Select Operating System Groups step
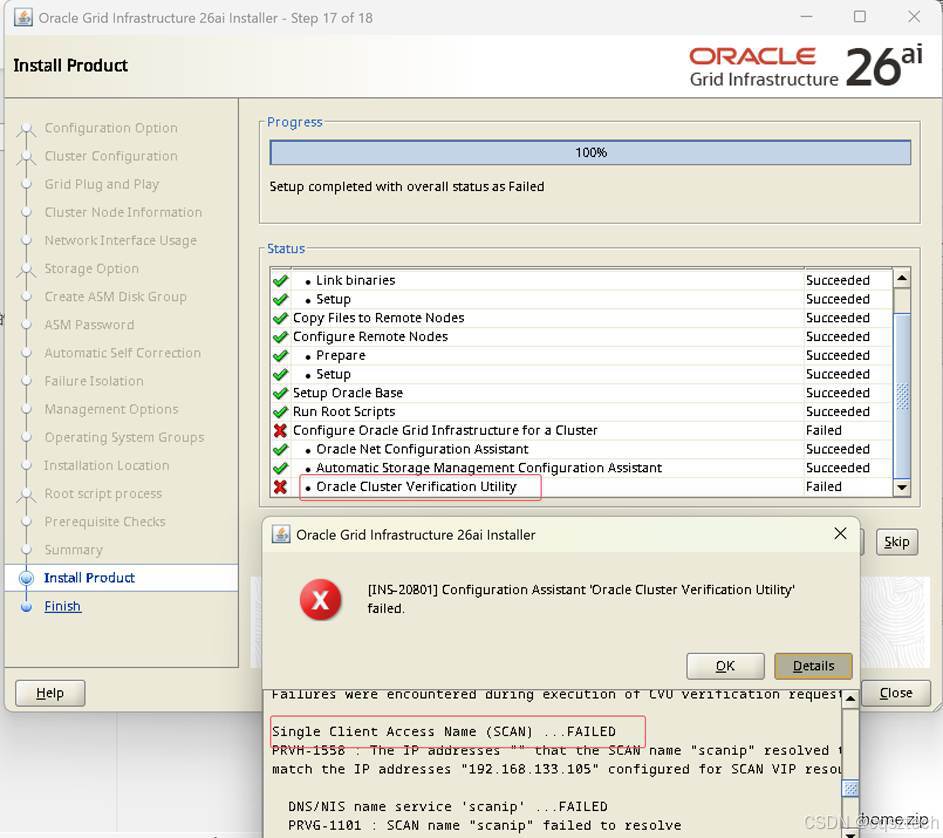 pyautogui.click(x=124, y=437)
